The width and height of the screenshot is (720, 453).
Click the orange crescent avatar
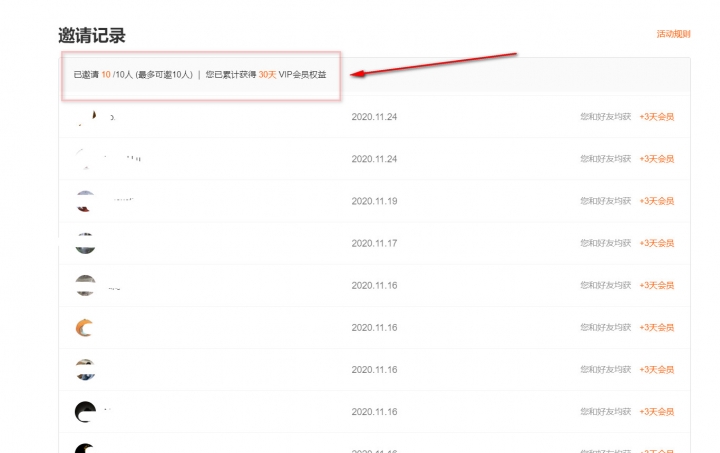point(85,327)
